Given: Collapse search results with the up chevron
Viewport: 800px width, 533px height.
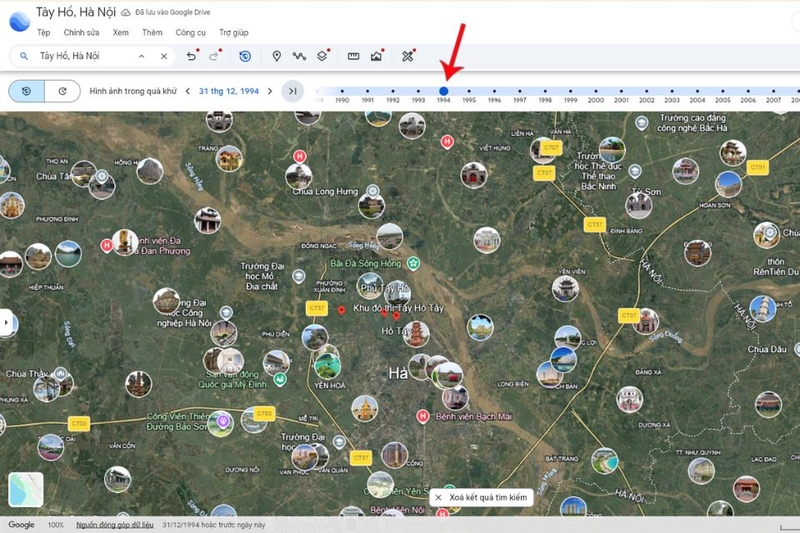Looking at the screenshot, I should click(141, 56).
